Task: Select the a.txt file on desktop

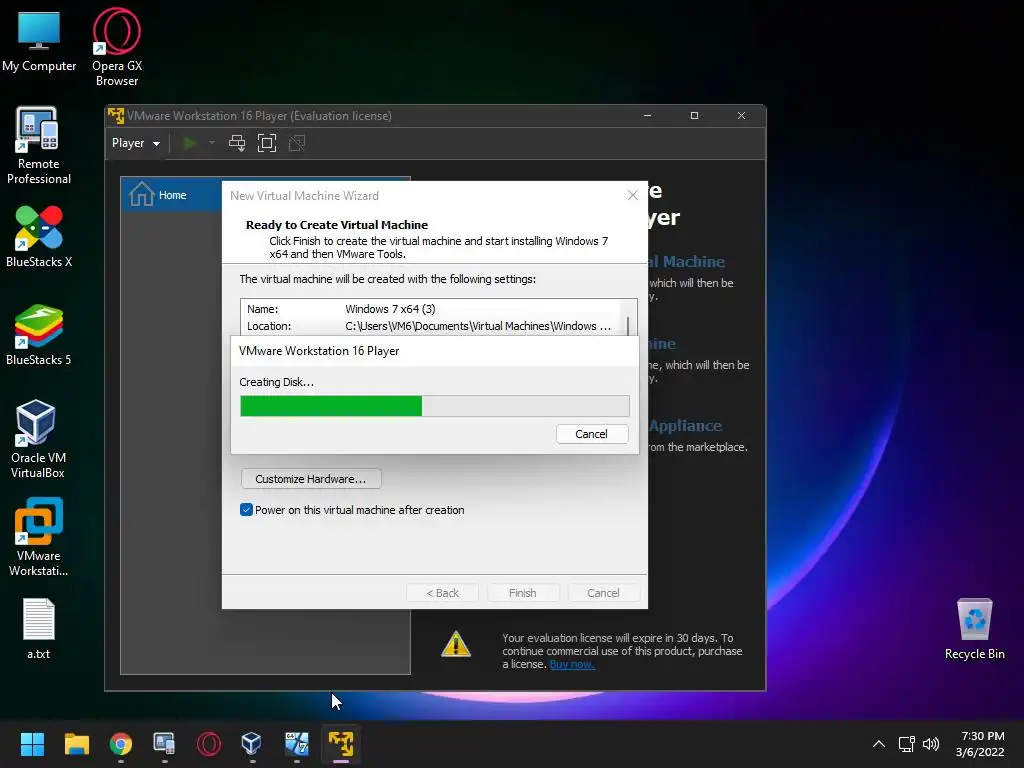Action: coord(39,629)
